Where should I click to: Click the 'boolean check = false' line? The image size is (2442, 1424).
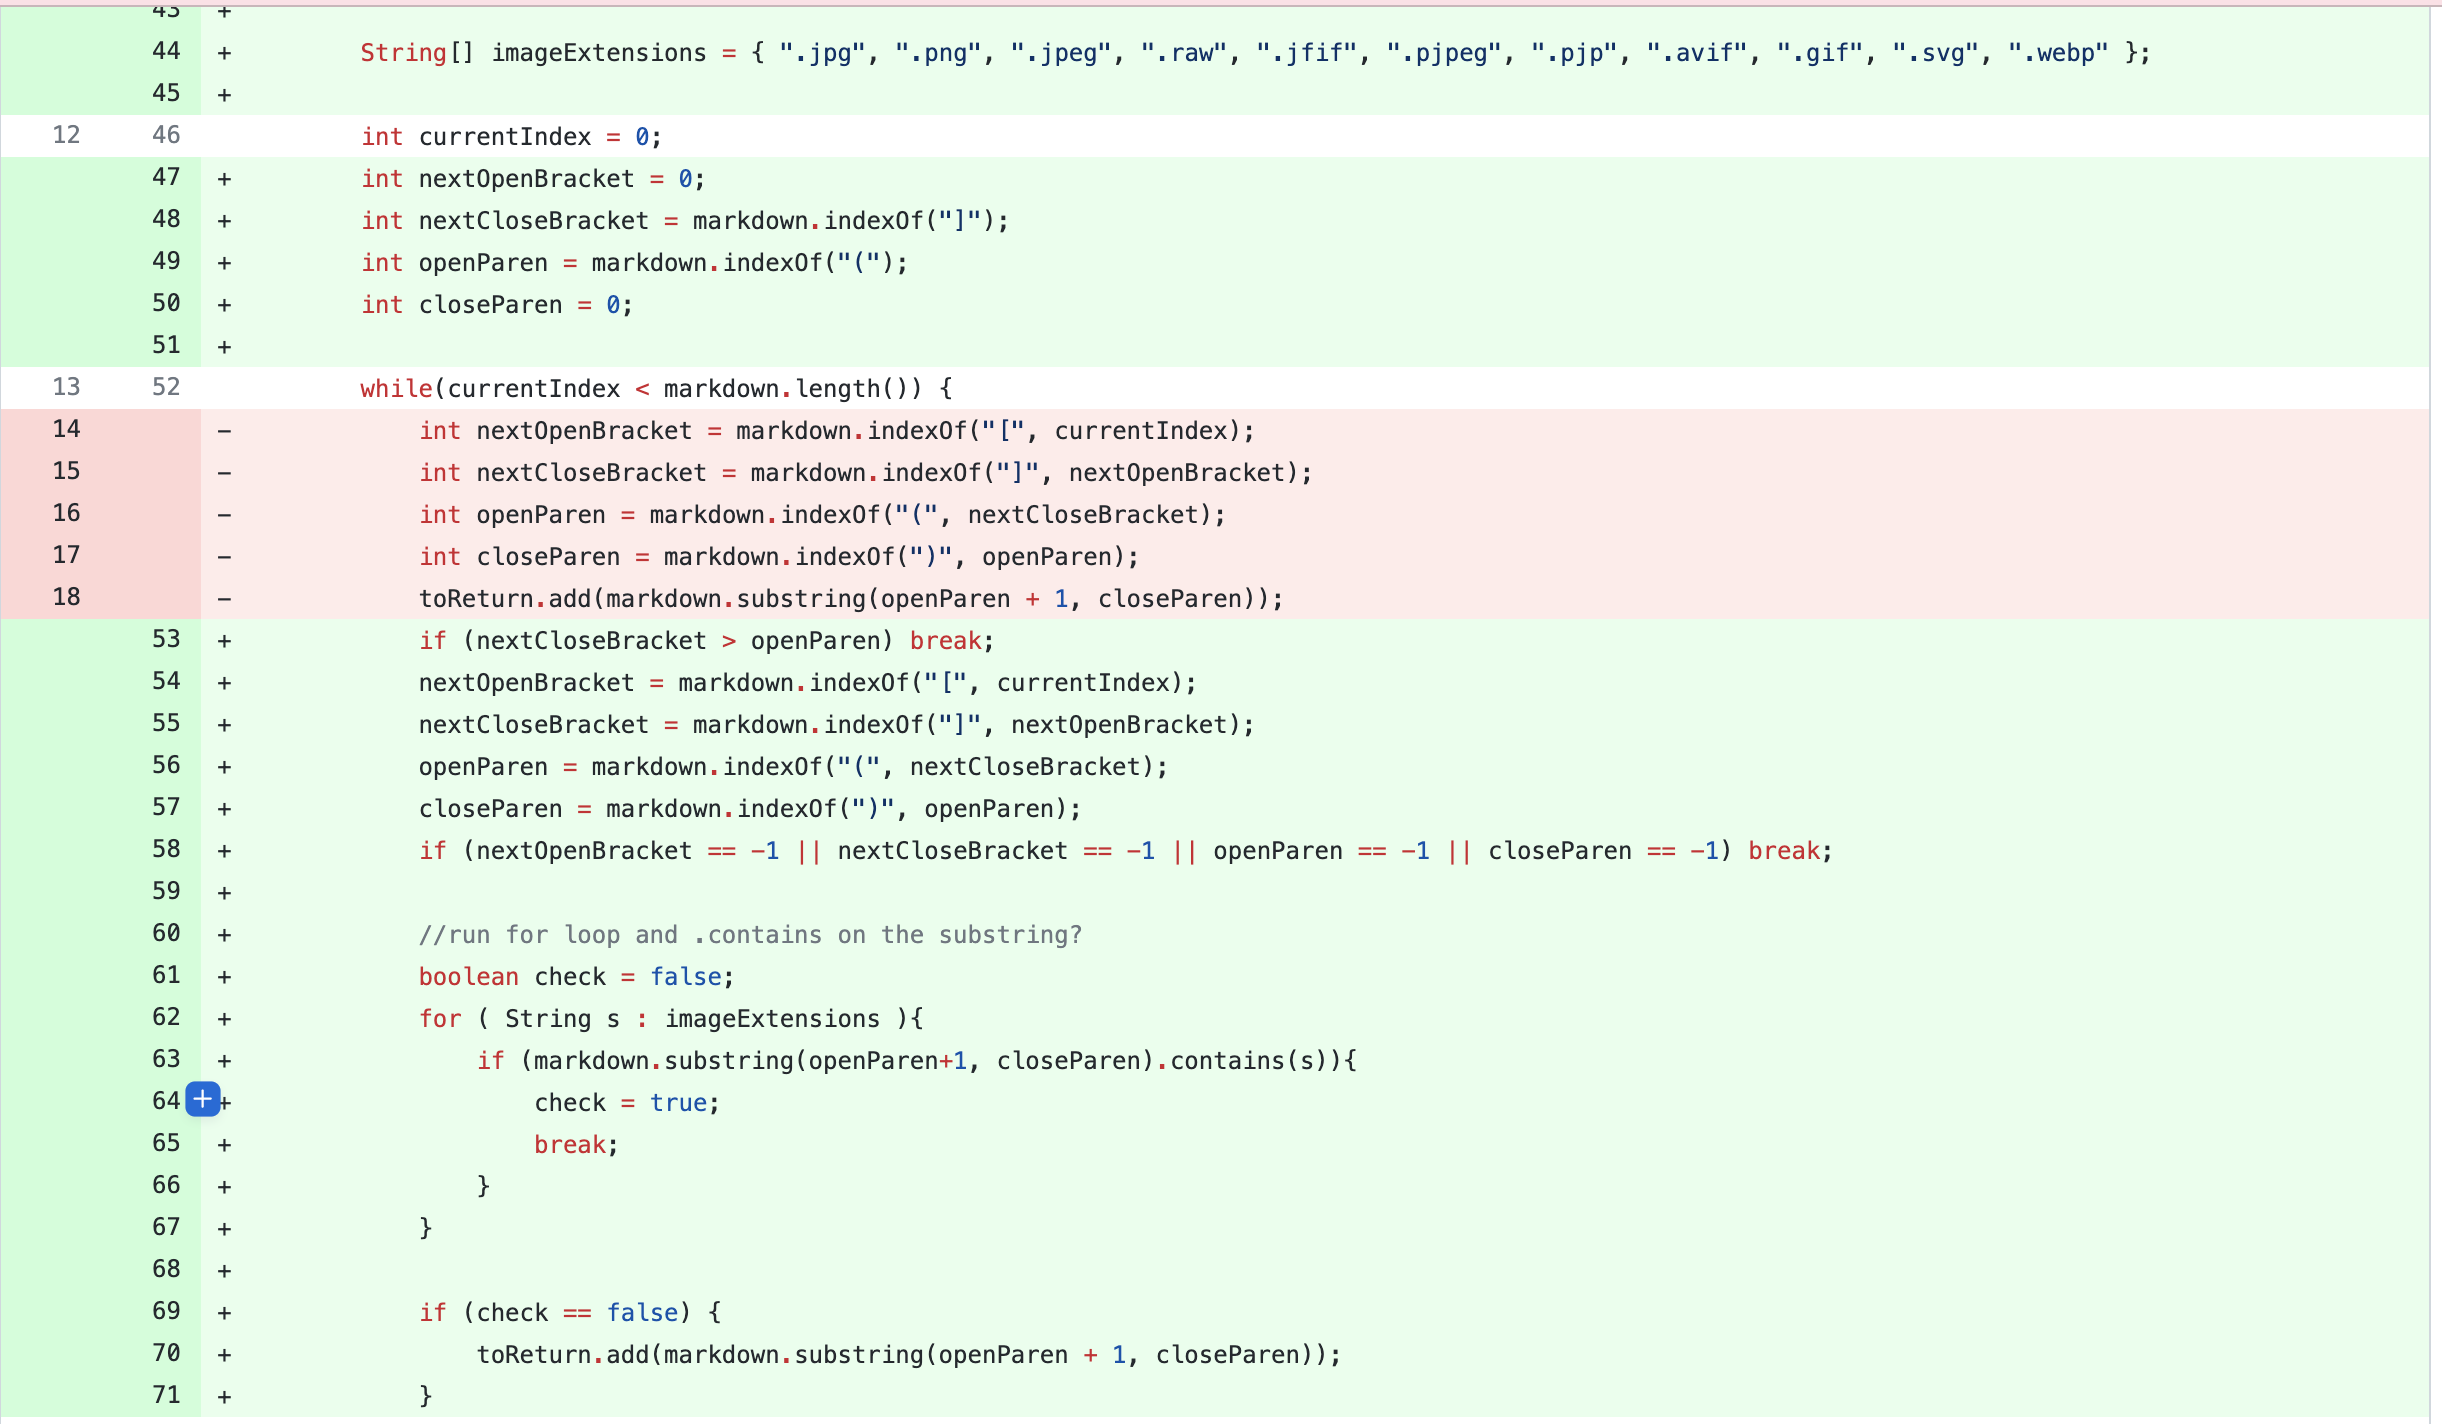click(x=576, y=977)
